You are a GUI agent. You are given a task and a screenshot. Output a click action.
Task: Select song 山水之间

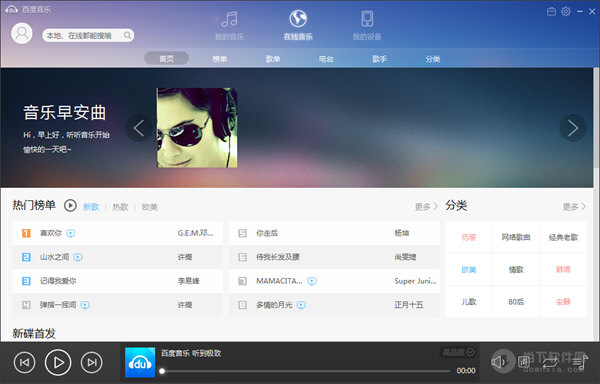54,257
